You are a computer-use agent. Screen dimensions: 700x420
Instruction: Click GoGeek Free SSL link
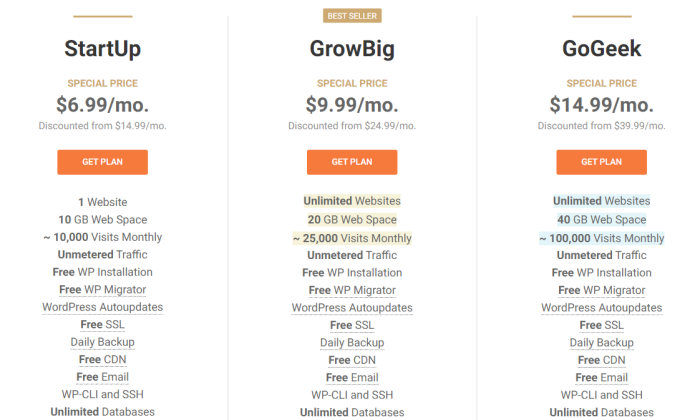point(602,325)
